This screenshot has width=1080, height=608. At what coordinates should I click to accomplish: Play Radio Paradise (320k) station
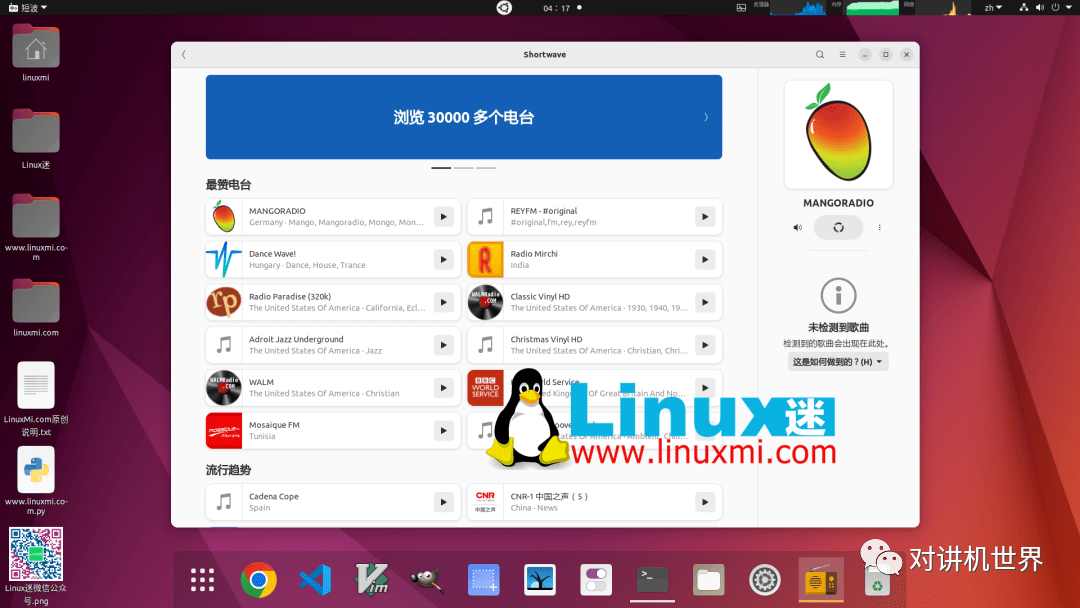444,302
